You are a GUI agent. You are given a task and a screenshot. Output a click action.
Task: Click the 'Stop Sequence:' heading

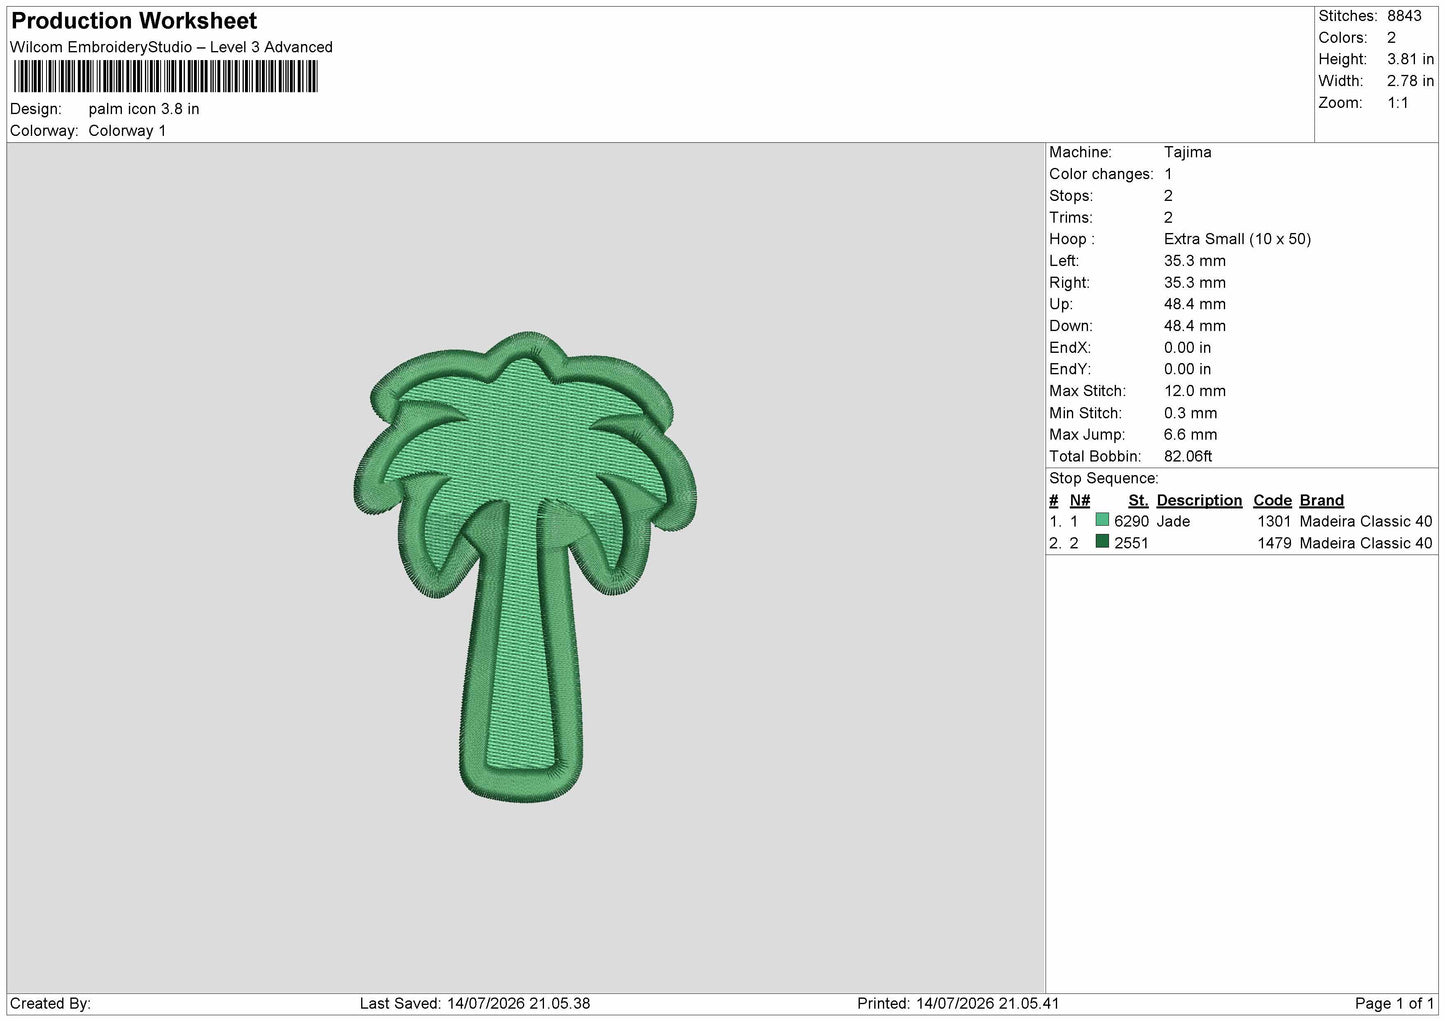click(1103, 478)
